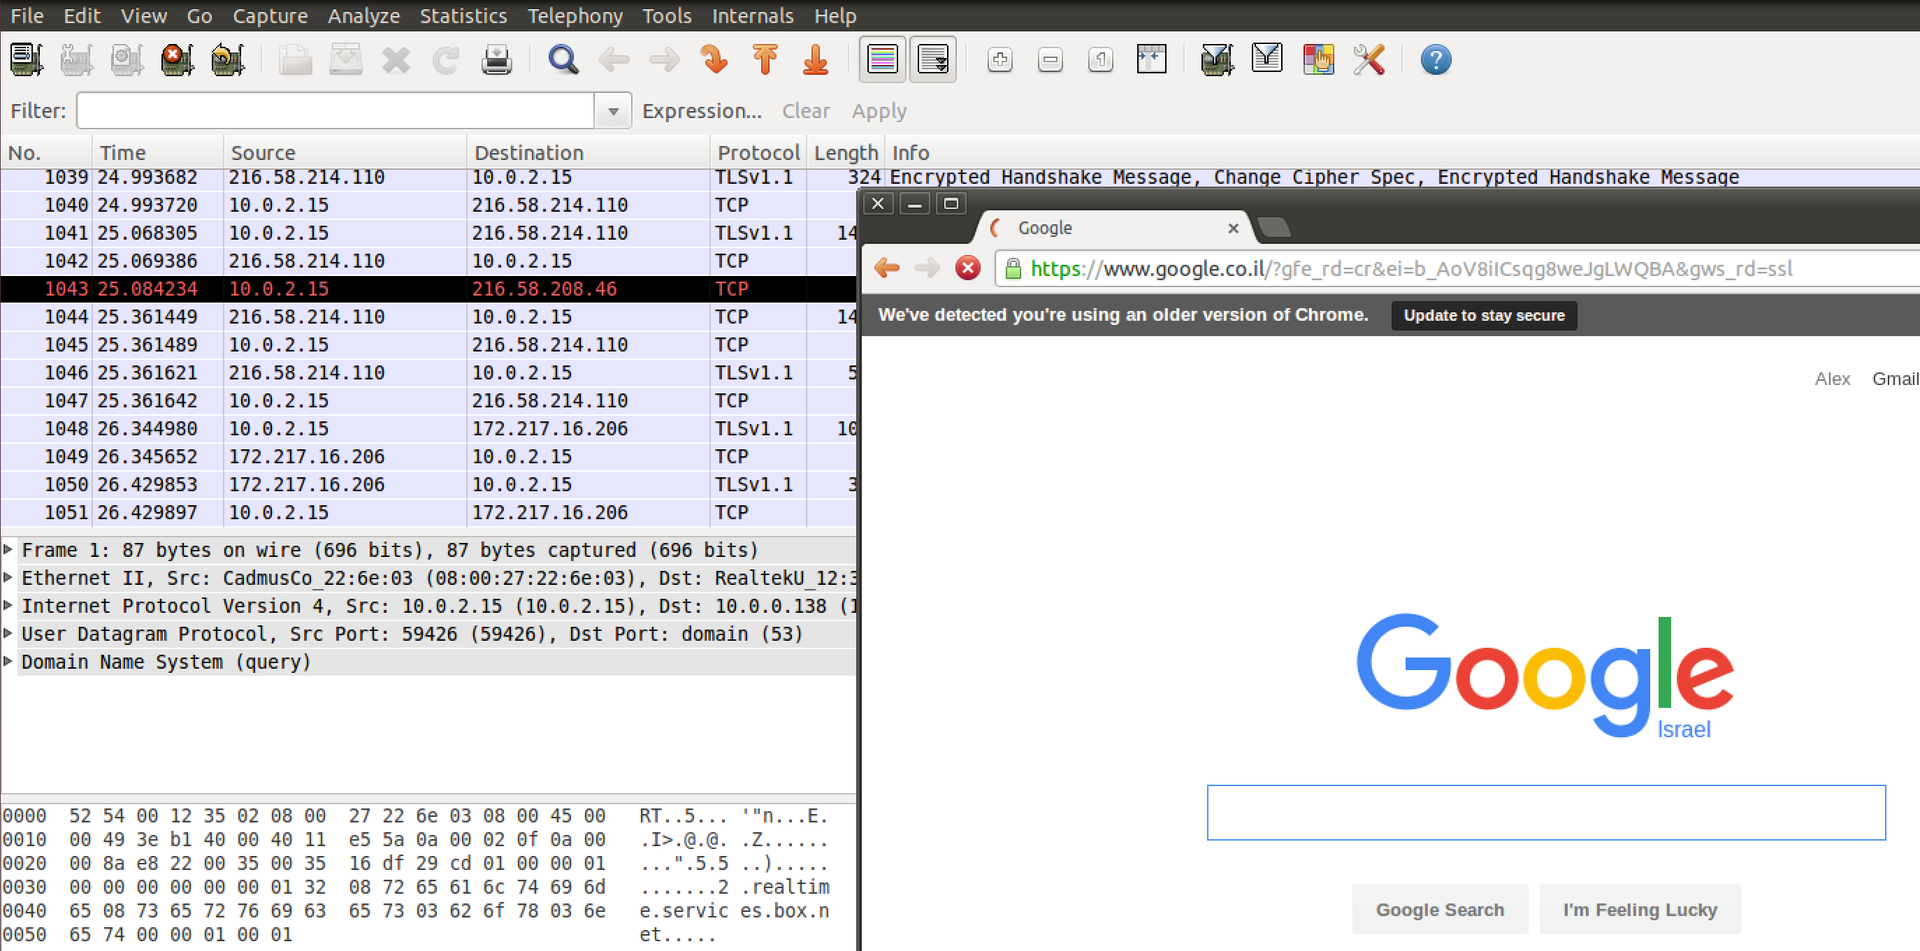The height and width of the screenshot is (951, 1920).
Task: Open the Analyze menu
Action: pyautogui.click(x=364, y=16)
